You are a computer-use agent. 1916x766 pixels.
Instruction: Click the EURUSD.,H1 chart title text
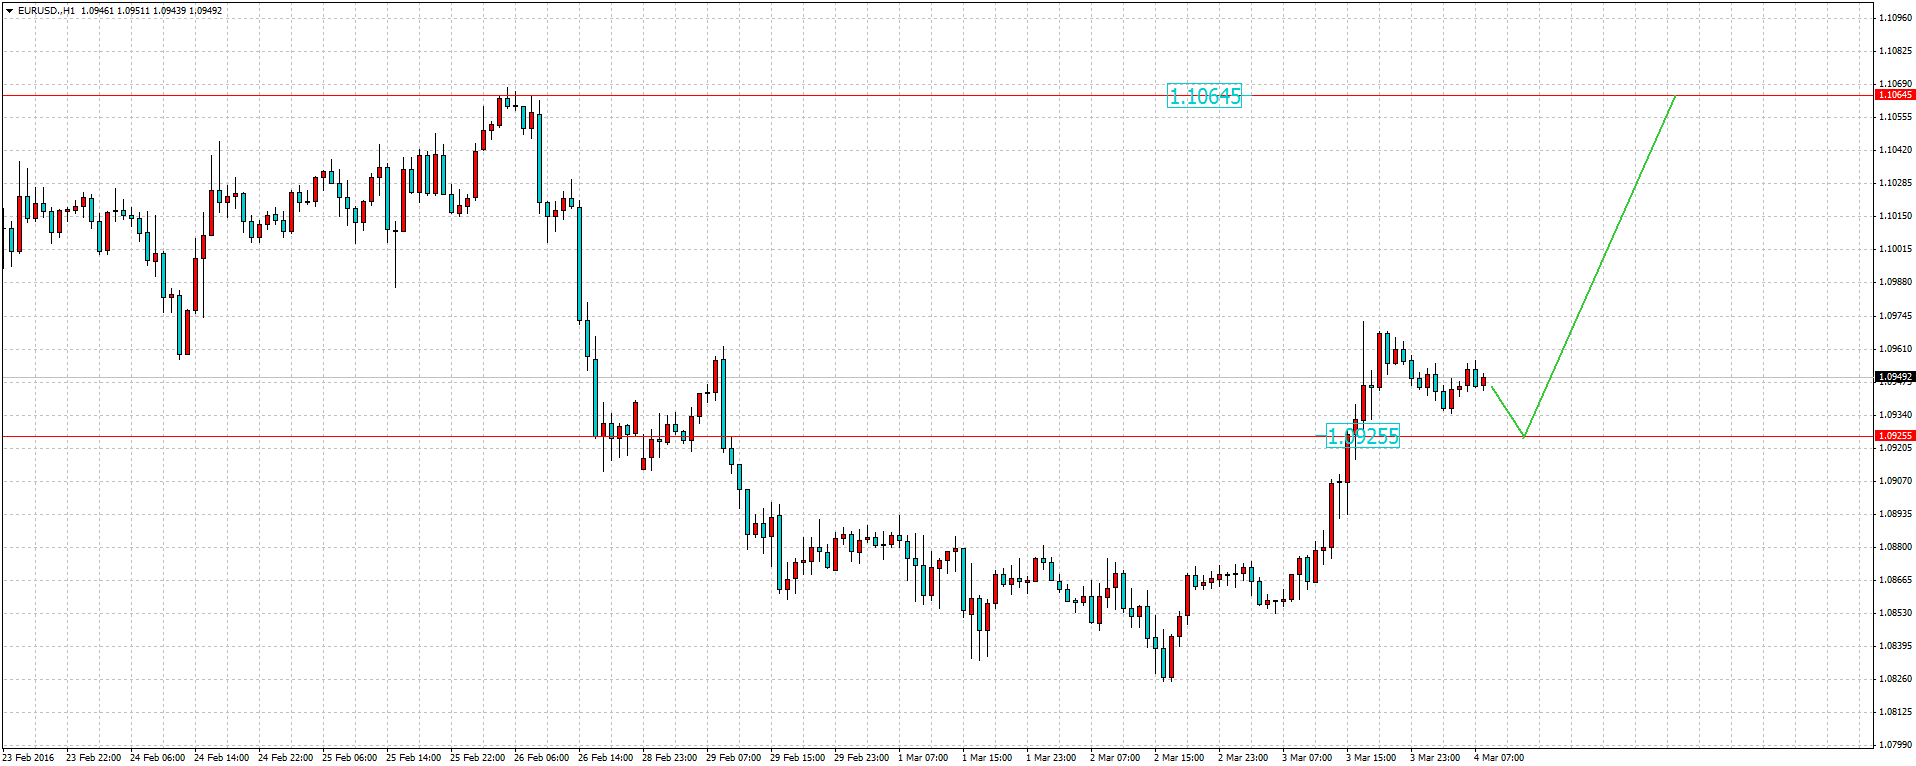tap(46, 11)
